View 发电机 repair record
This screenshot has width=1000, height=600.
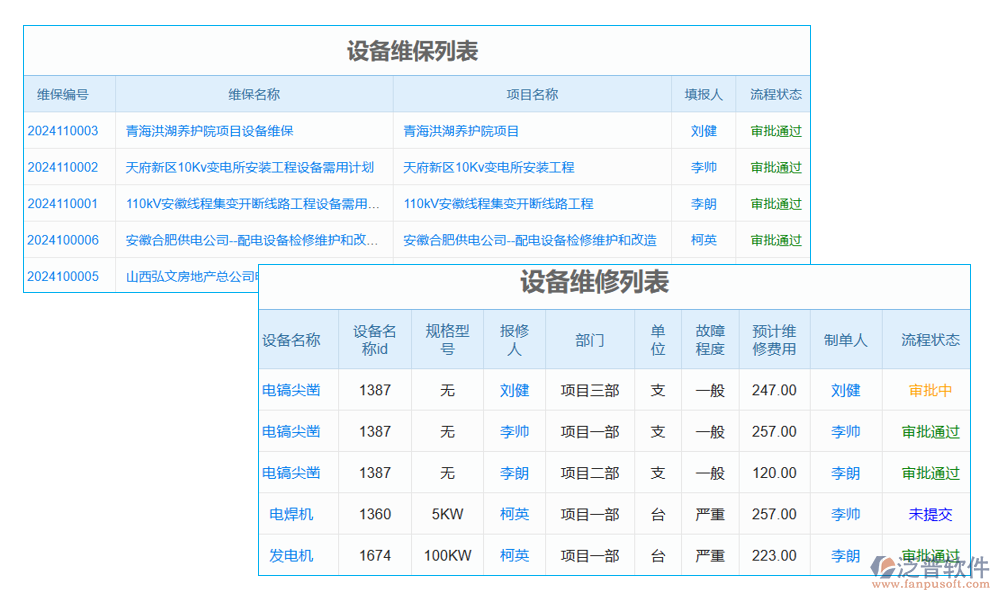[293, 555]
